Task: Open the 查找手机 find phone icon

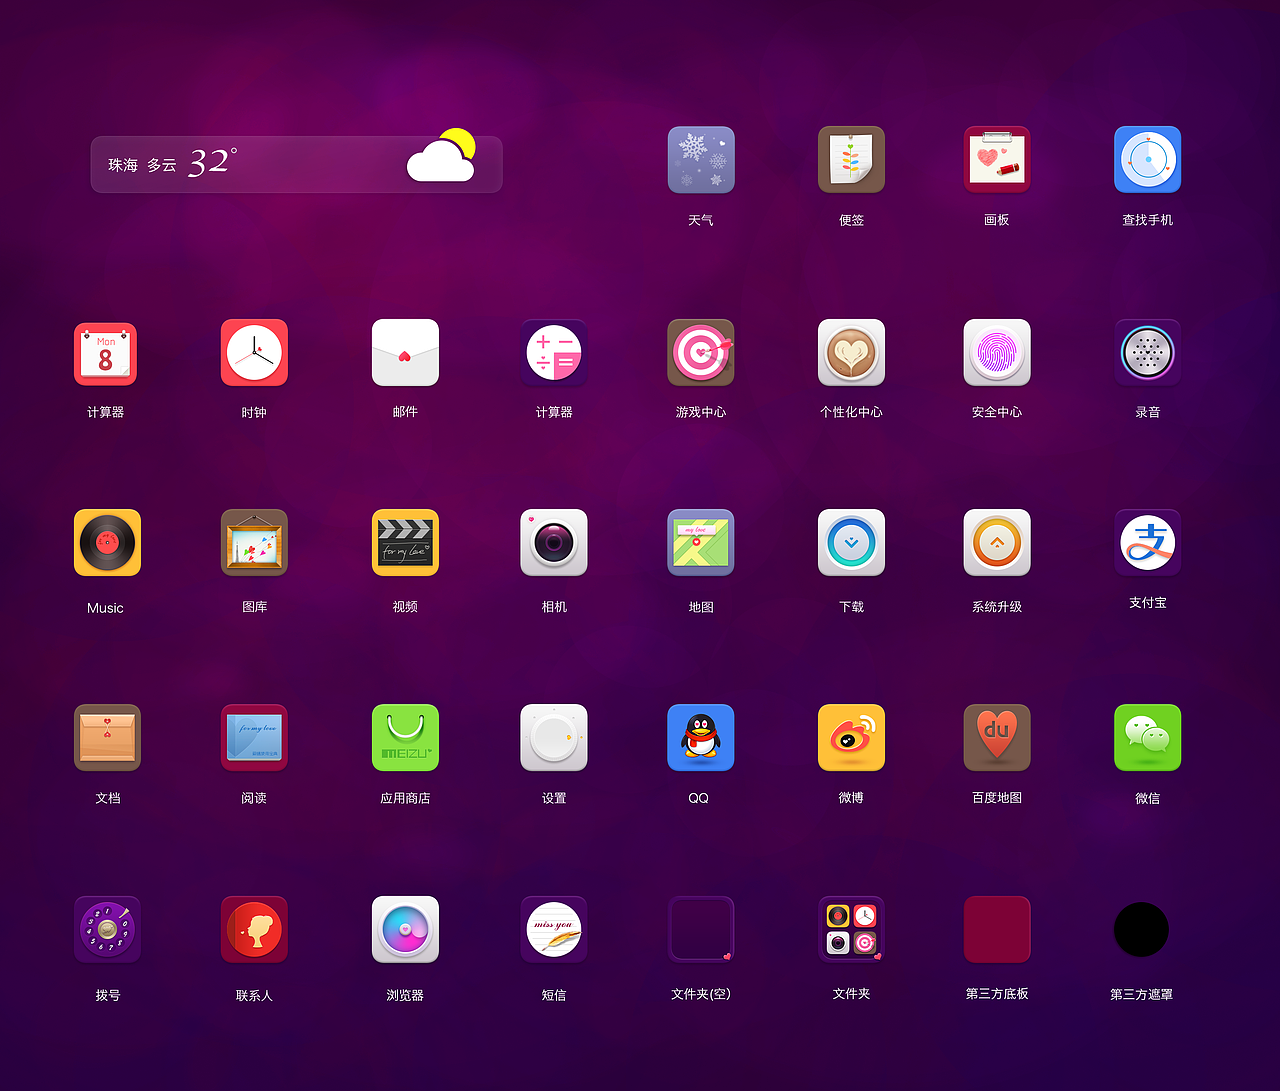Action: [x=1148, y=160]
